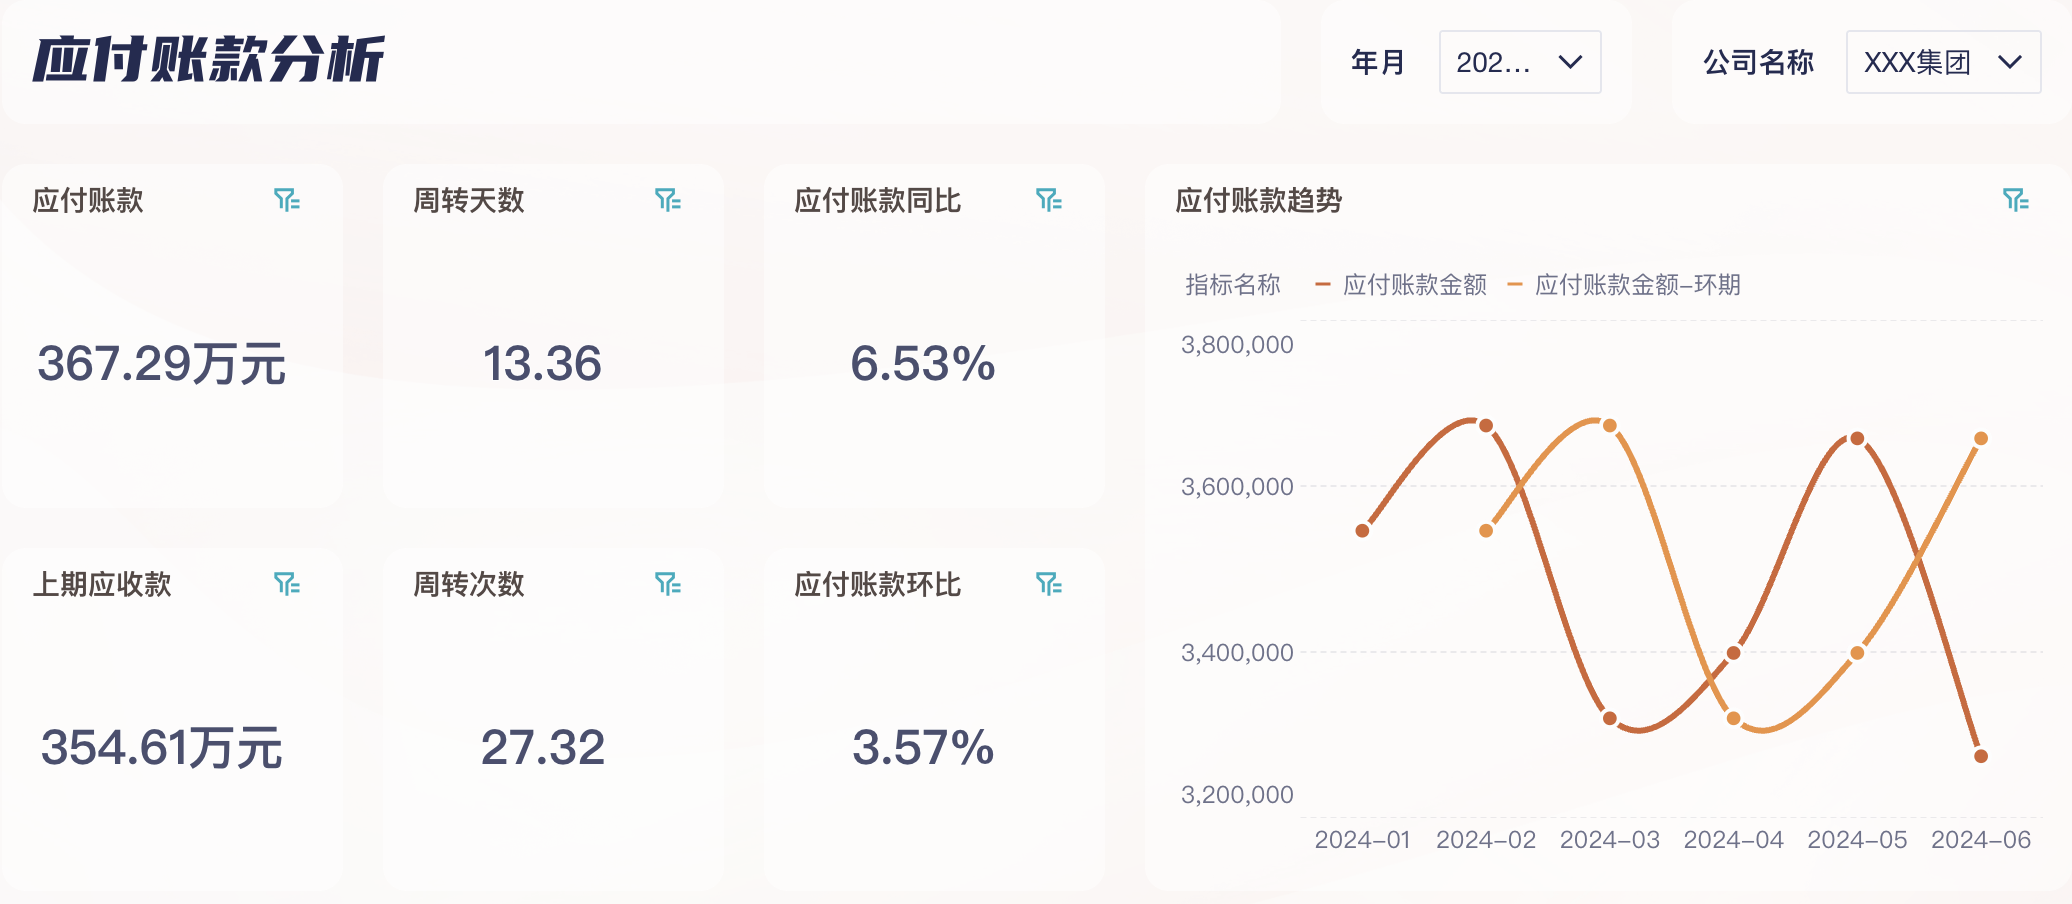The width and height of the screenshot is (2072, 904).
Task: Click the 367.29万元 value on 应付账款 card
Action: (x=160, y=365)
